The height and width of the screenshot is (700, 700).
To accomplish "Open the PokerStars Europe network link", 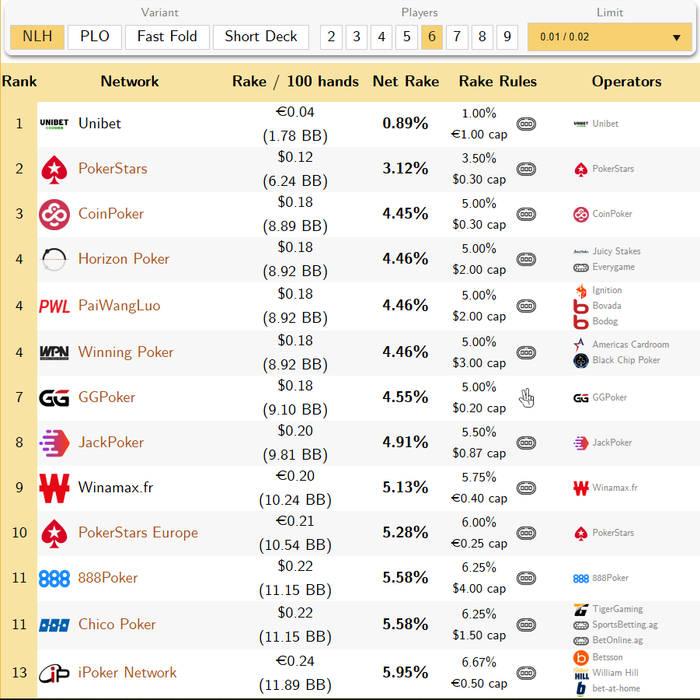I will coord(138,533).
